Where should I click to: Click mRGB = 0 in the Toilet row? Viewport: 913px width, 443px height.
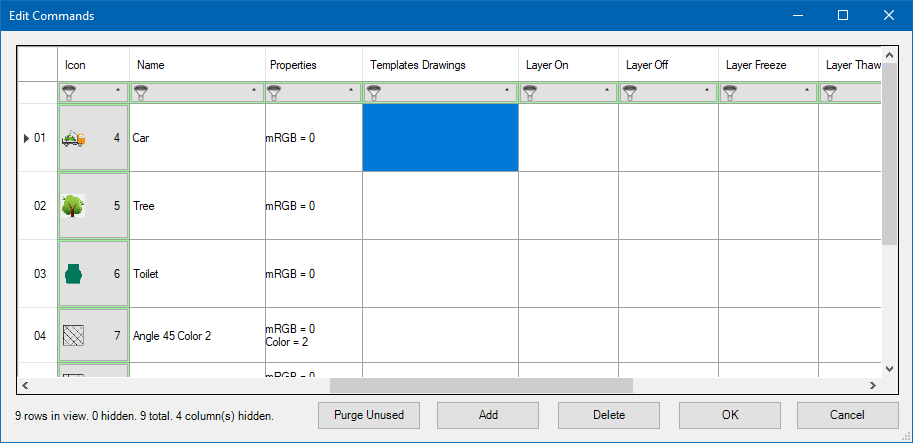(x=314, y=274)
